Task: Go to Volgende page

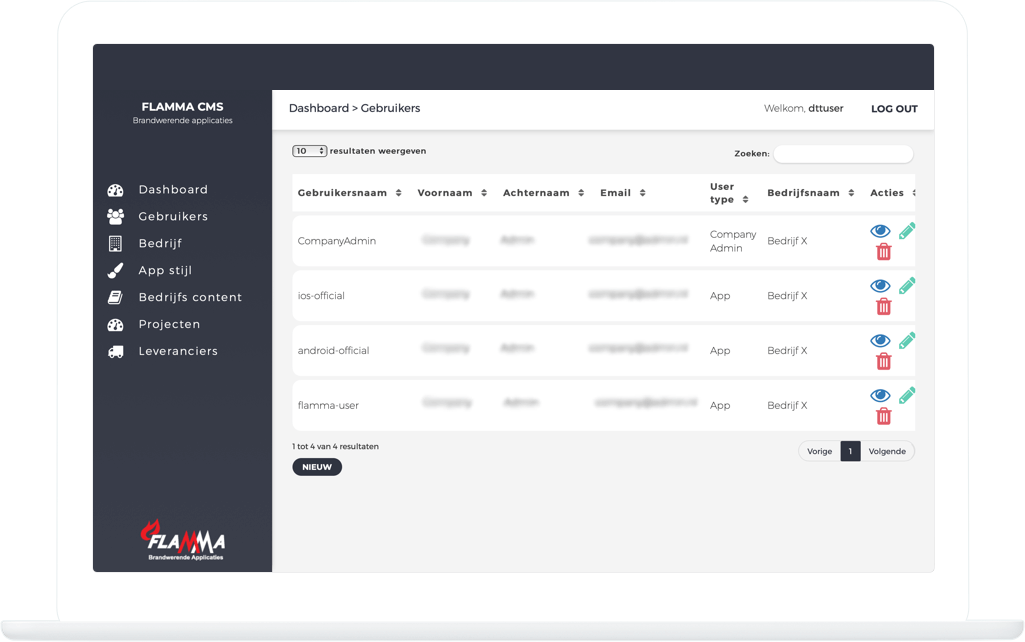Action: [887, 451]
